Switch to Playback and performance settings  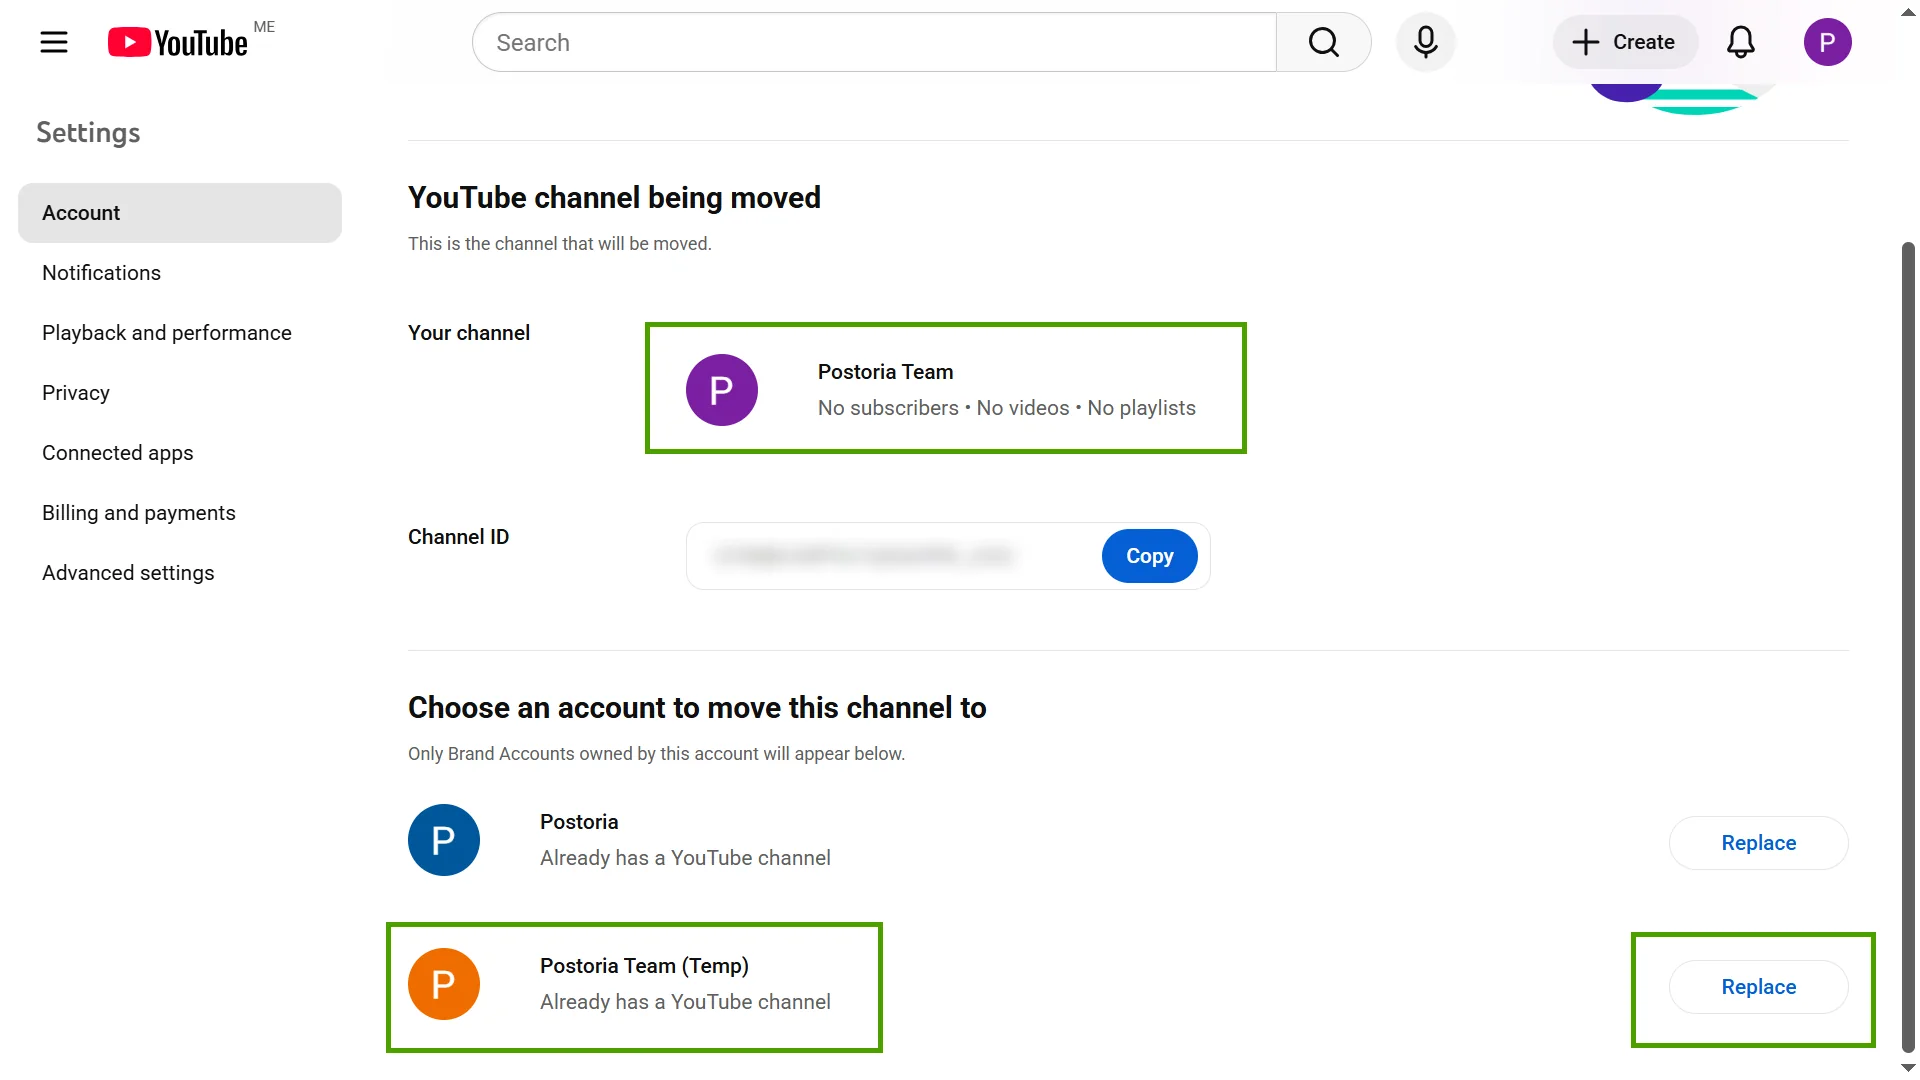(166, 332)
